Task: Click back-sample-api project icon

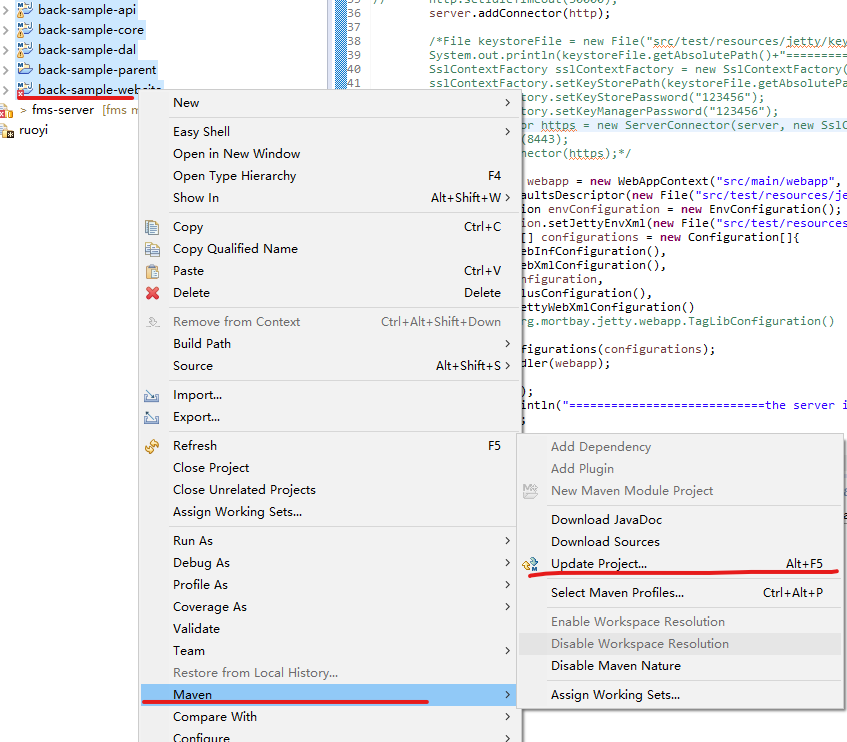Action: pos(25,10)
